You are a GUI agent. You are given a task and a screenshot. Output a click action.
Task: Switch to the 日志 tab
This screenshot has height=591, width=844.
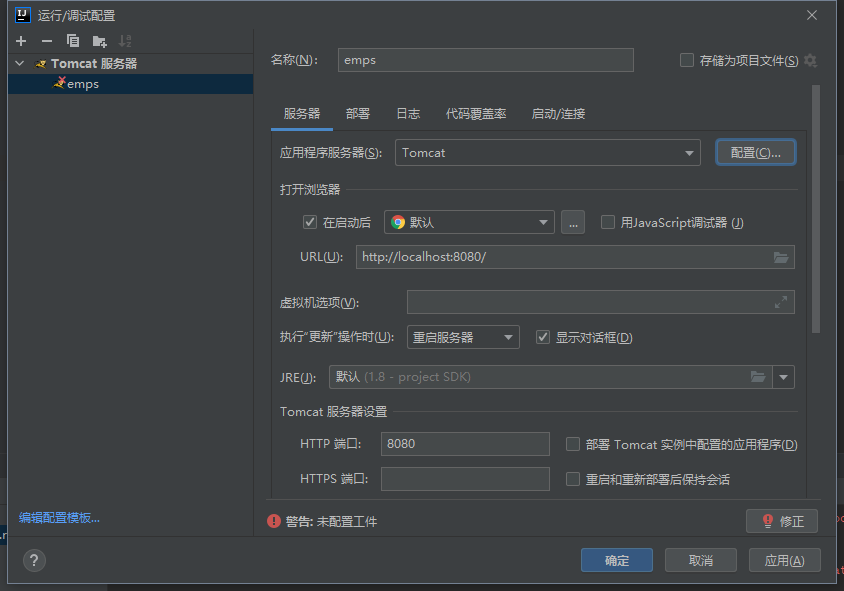(408, 114)
